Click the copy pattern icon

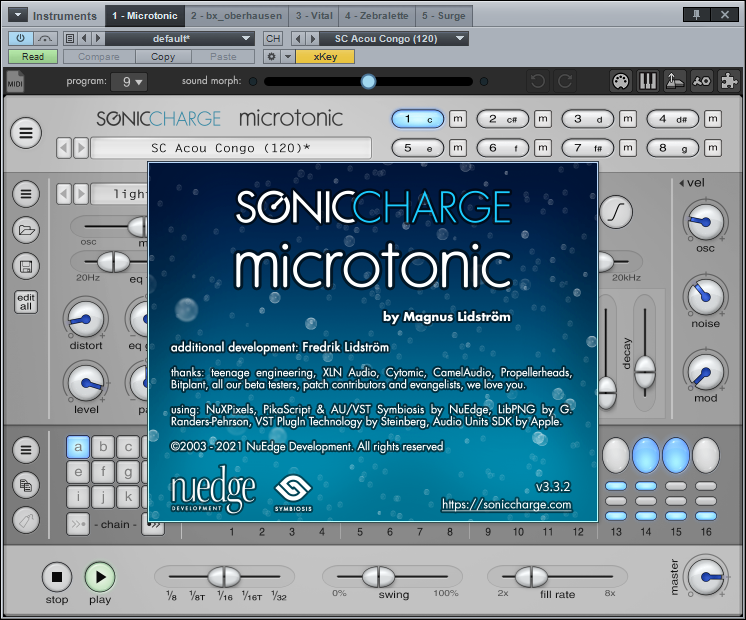tap(26, 485)
